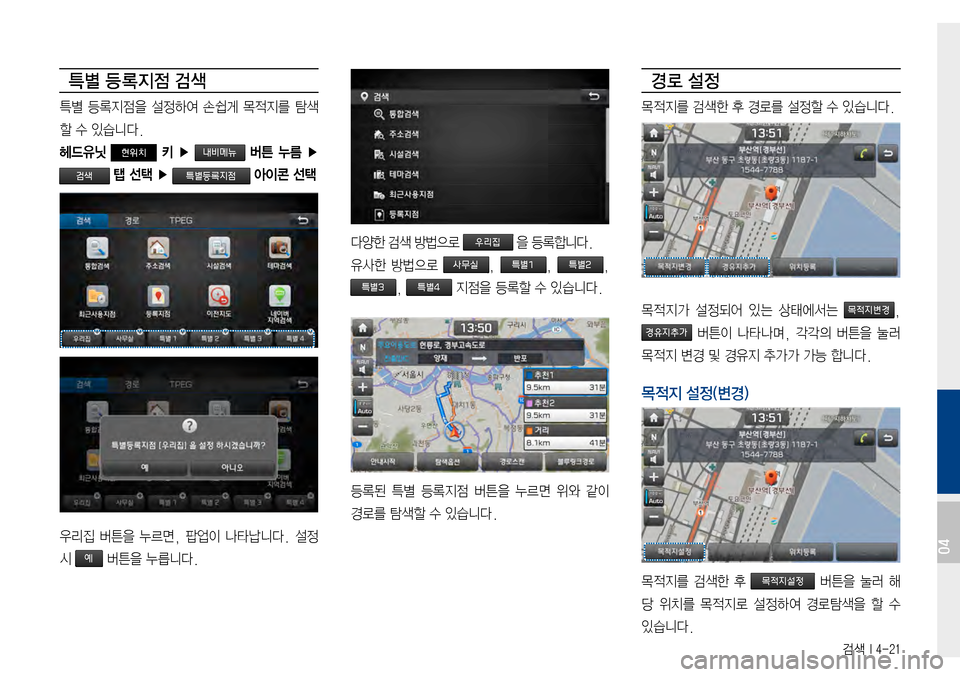Tap 특별 2 button below the search grid
This screenshot has height=677, width=960.
210,338
